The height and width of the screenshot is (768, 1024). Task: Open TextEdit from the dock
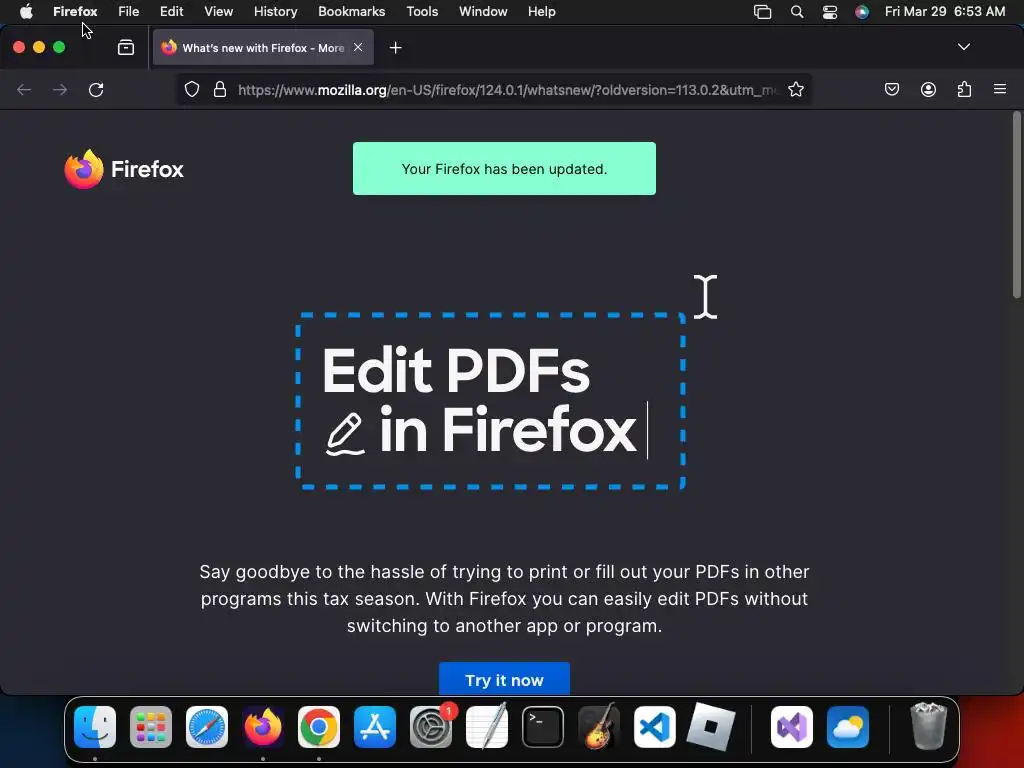(x=487, y=727)
